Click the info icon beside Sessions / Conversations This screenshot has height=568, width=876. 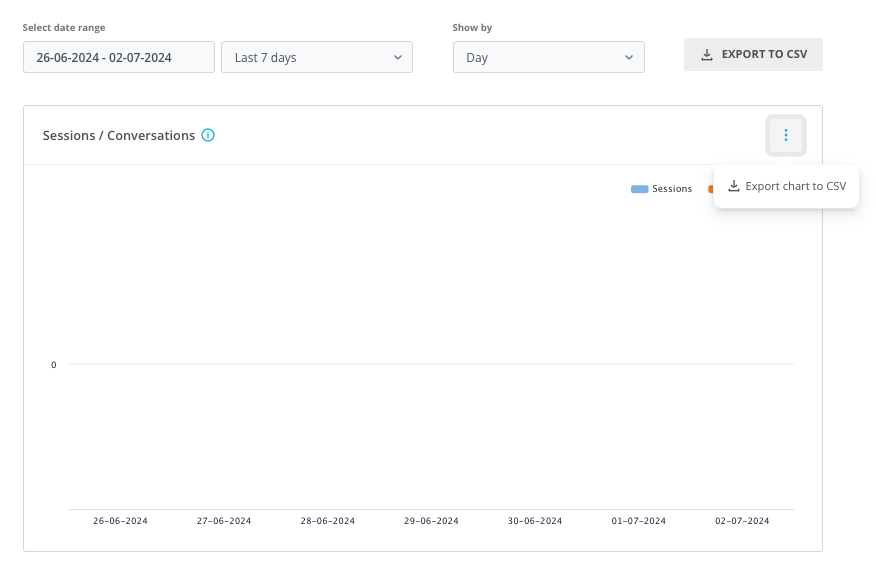pos(208,135)
